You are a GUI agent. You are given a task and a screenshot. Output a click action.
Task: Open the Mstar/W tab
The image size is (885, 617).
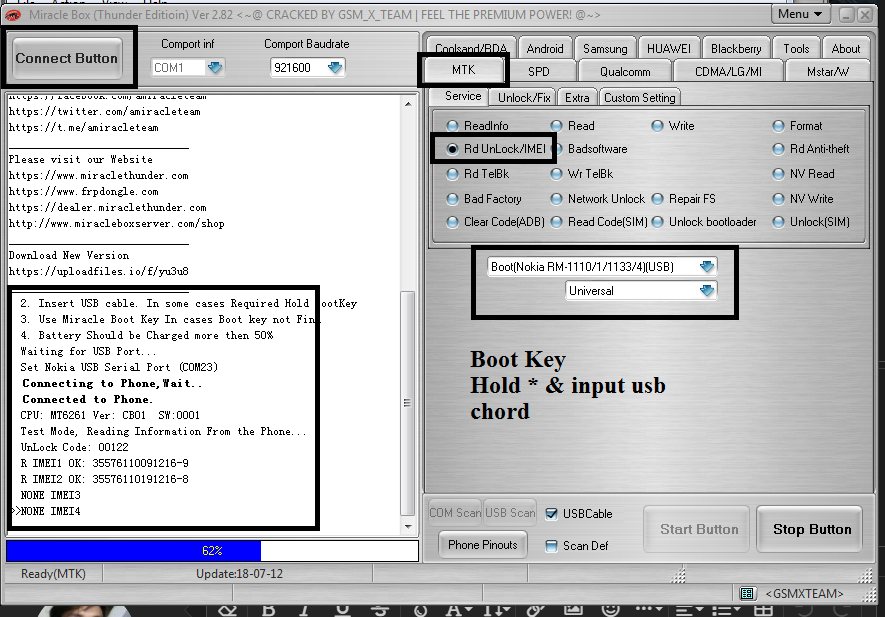[x=827, y=72]
